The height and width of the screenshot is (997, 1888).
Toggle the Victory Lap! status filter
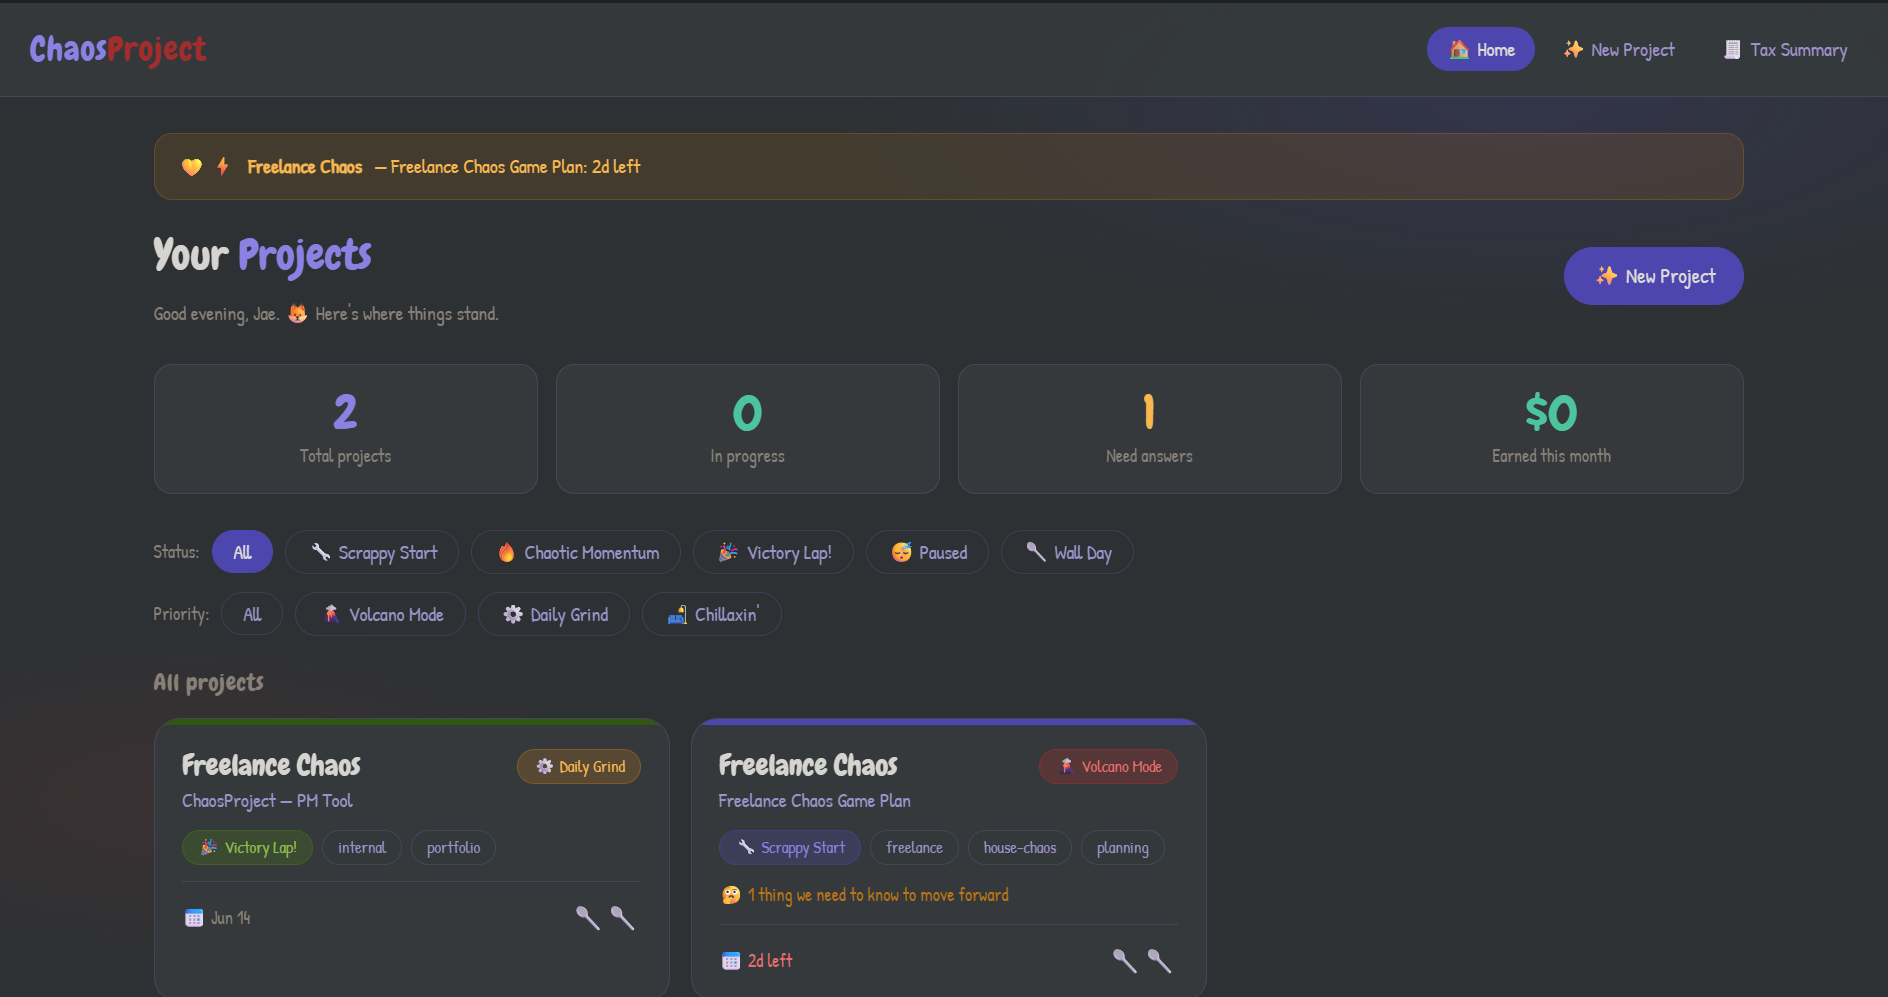point(773,552)
